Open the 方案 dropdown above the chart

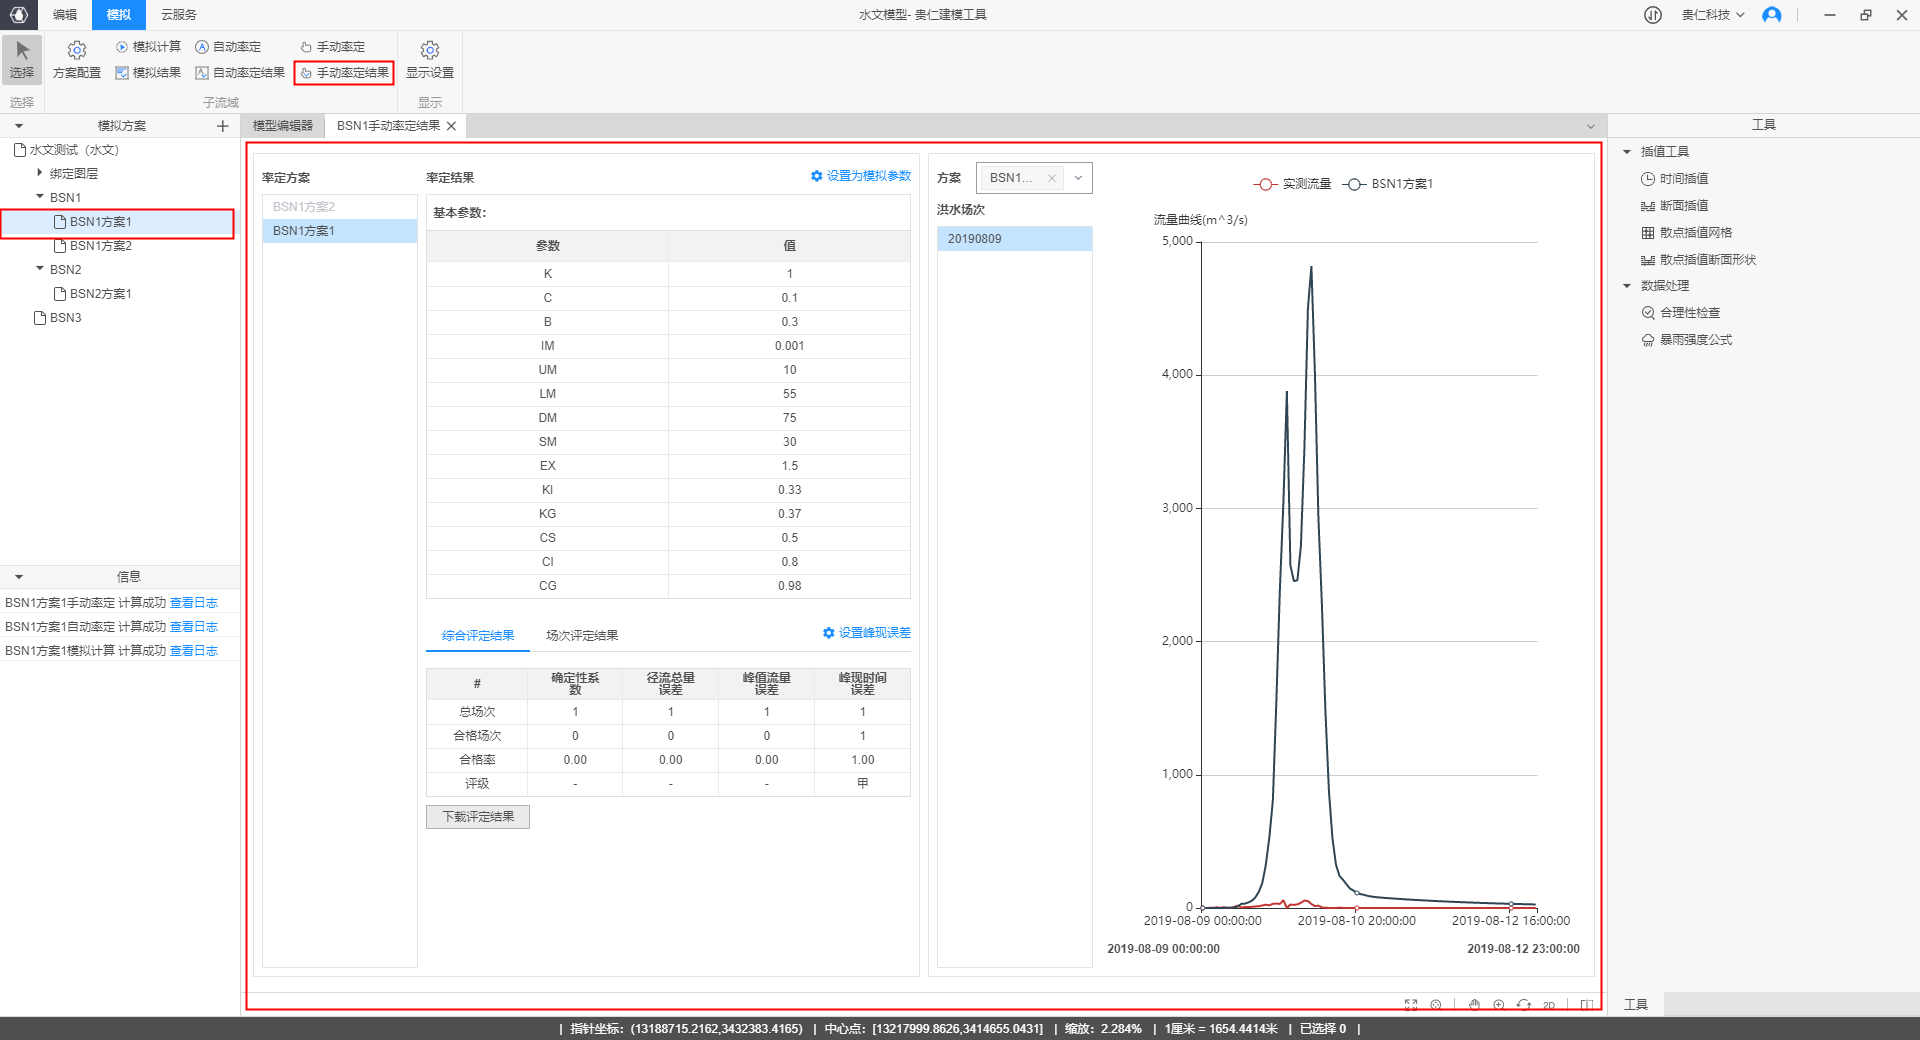[x=1078, y=178]
